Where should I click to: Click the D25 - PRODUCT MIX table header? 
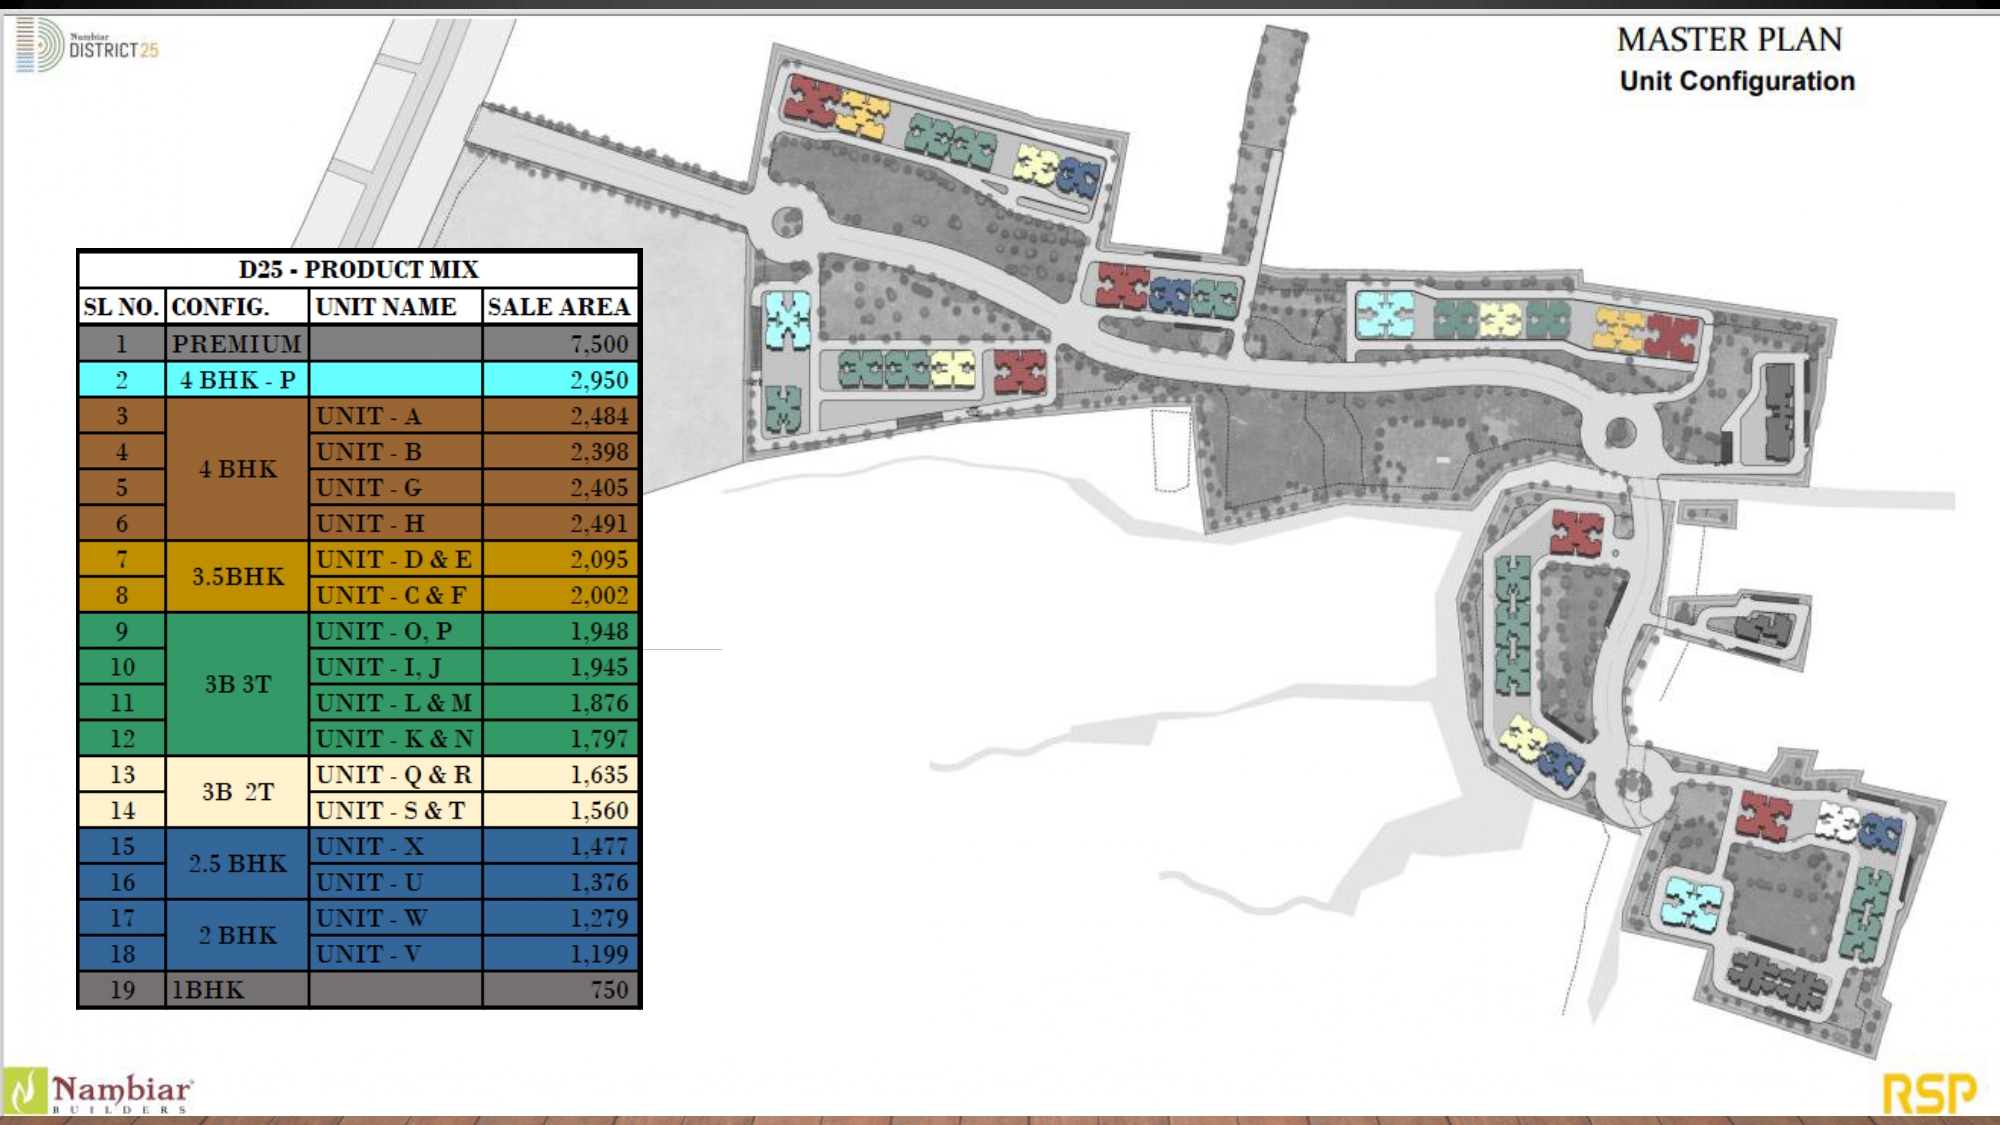click(358, 269)
